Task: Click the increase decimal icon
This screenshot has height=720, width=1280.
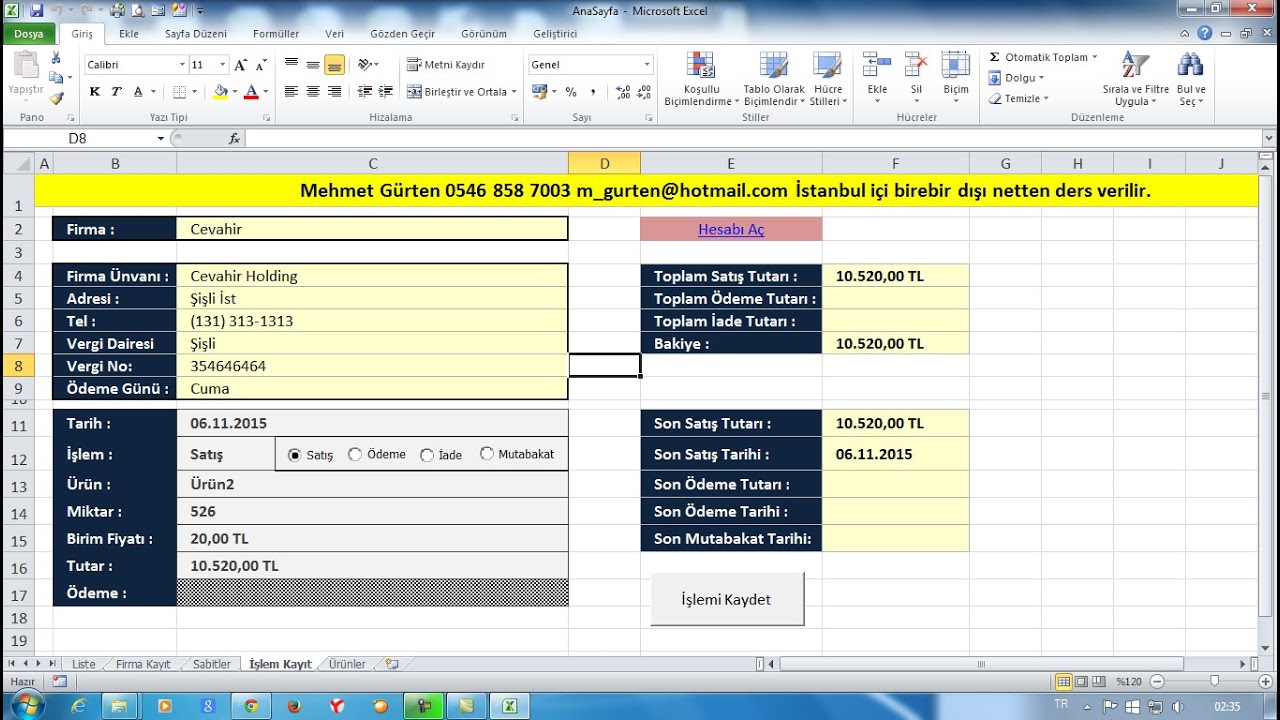Action: (x=622, y=91)
